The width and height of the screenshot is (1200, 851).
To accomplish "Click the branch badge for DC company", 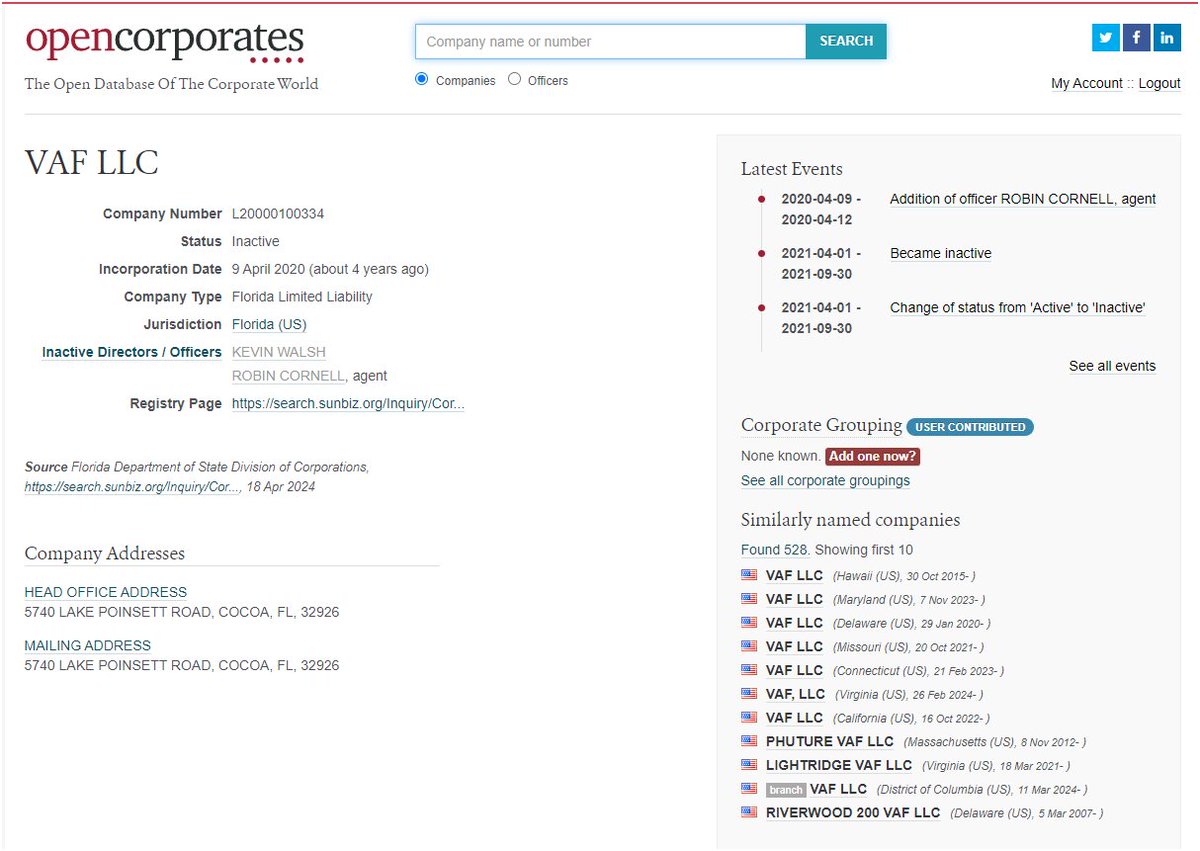I will point(786,790).
